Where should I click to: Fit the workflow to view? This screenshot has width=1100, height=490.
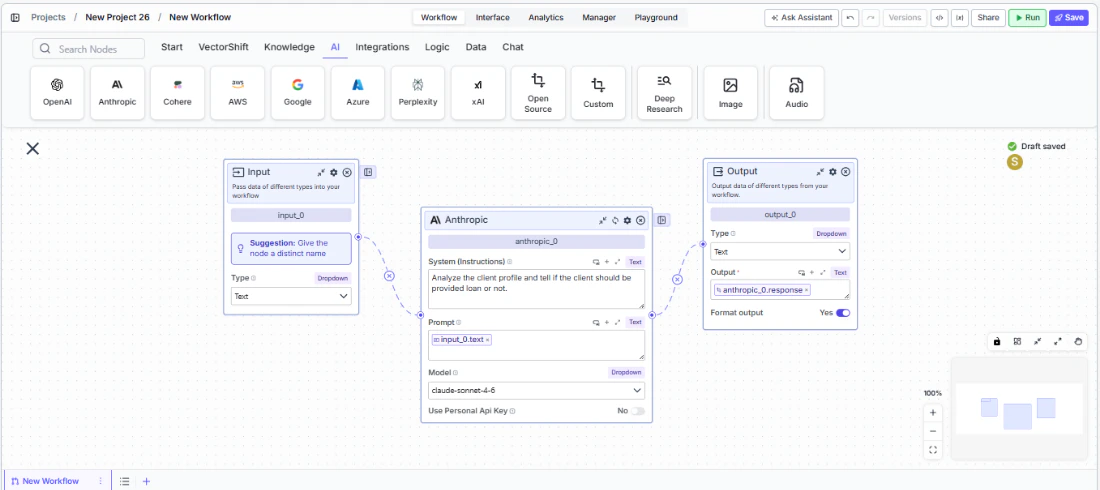pyautogui.click(x=933, y=450)
